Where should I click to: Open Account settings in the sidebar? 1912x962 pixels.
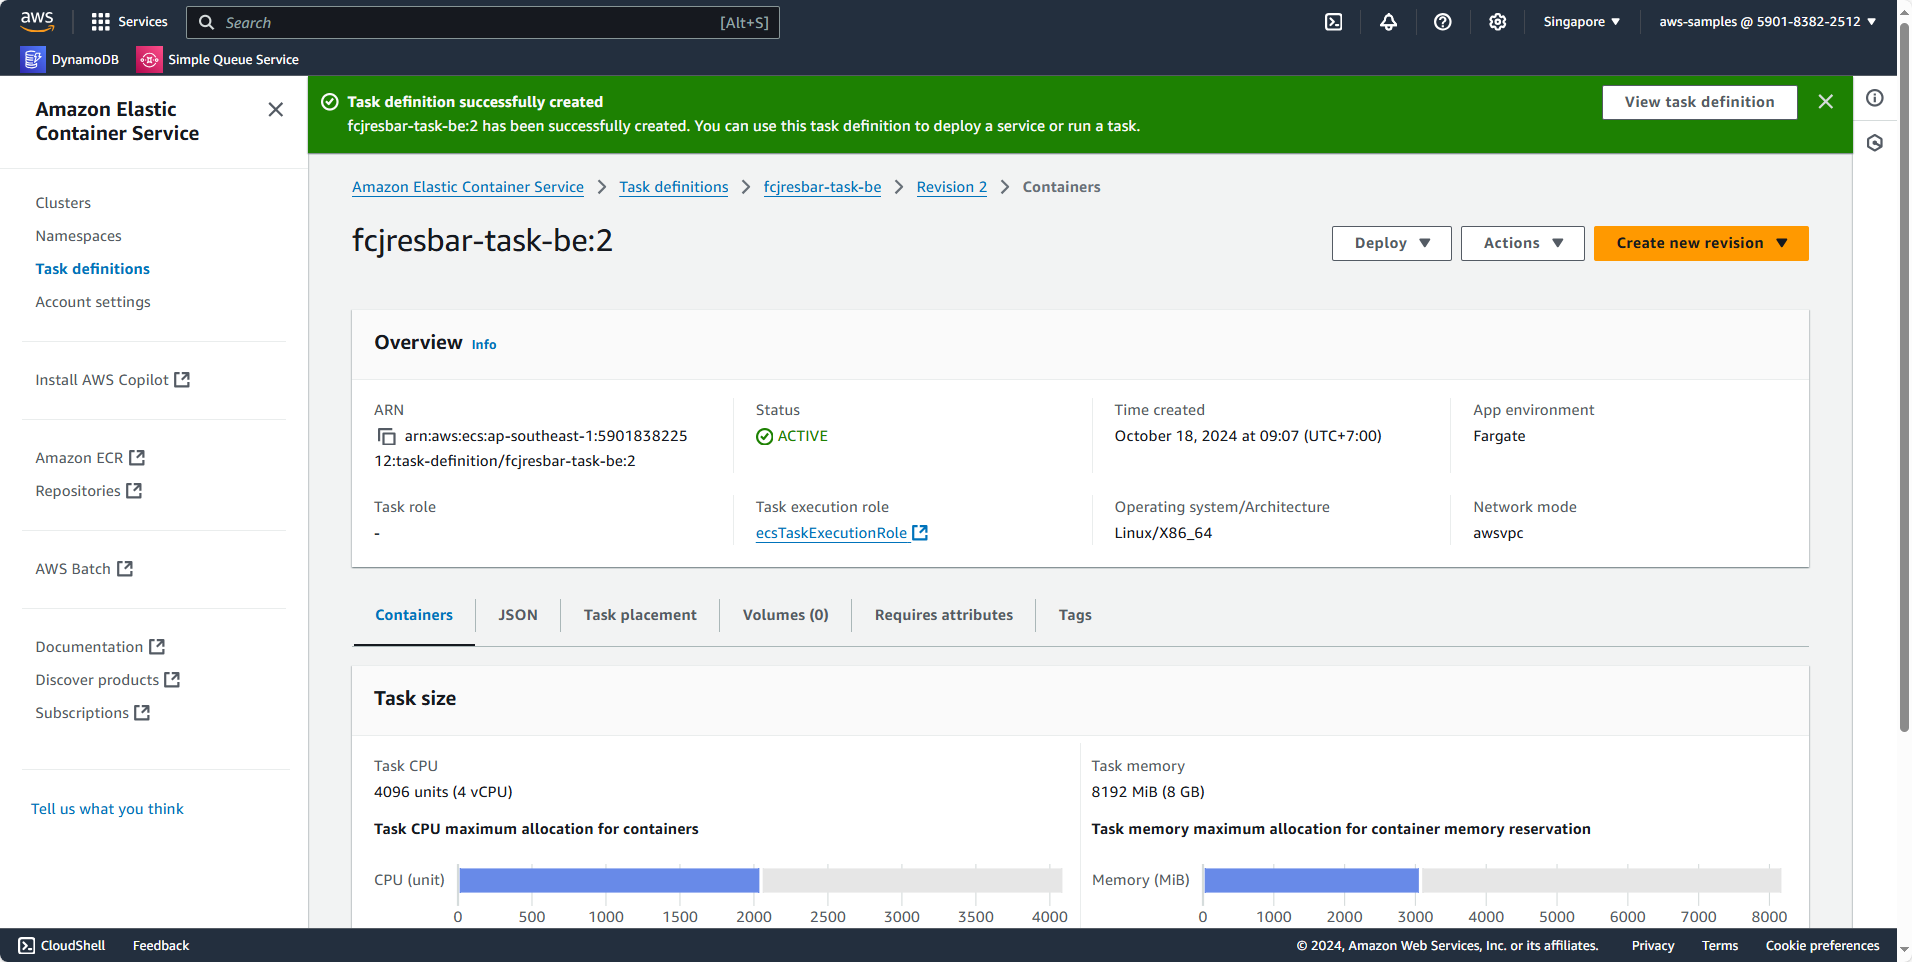click(x=93, y=302)
